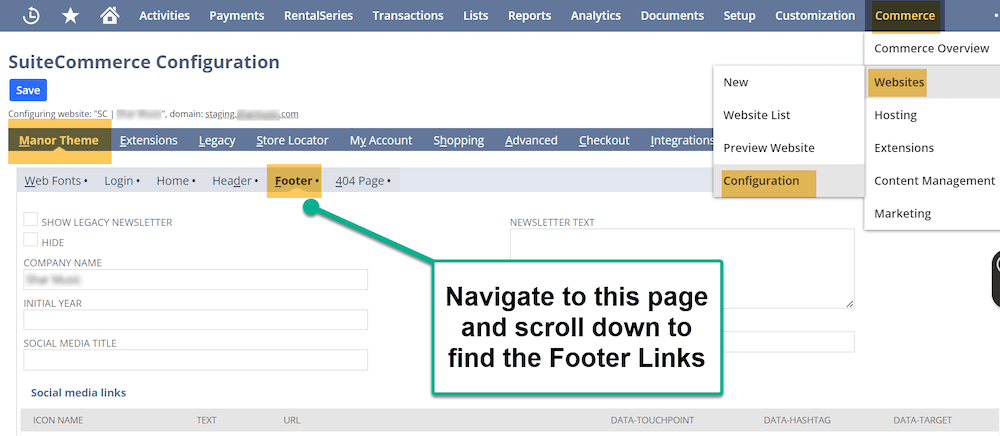Click the Initial Year input field
The image size is (1000, 436).
pos(196,319)
